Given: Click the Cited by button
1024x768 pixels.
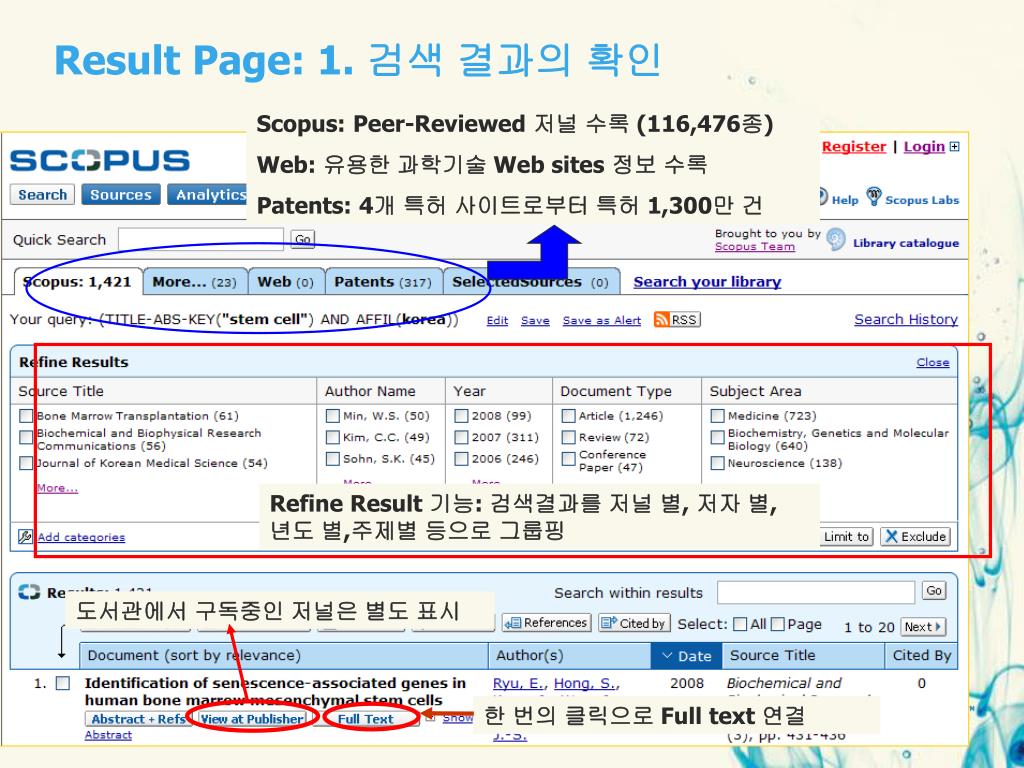Looking at the screenshot, I should coord(632,623).
